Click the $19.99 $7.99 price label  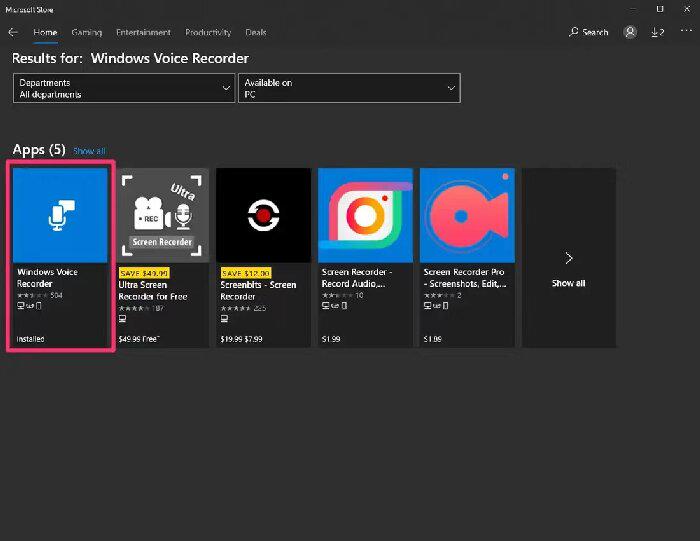click(x=241, y=339)
